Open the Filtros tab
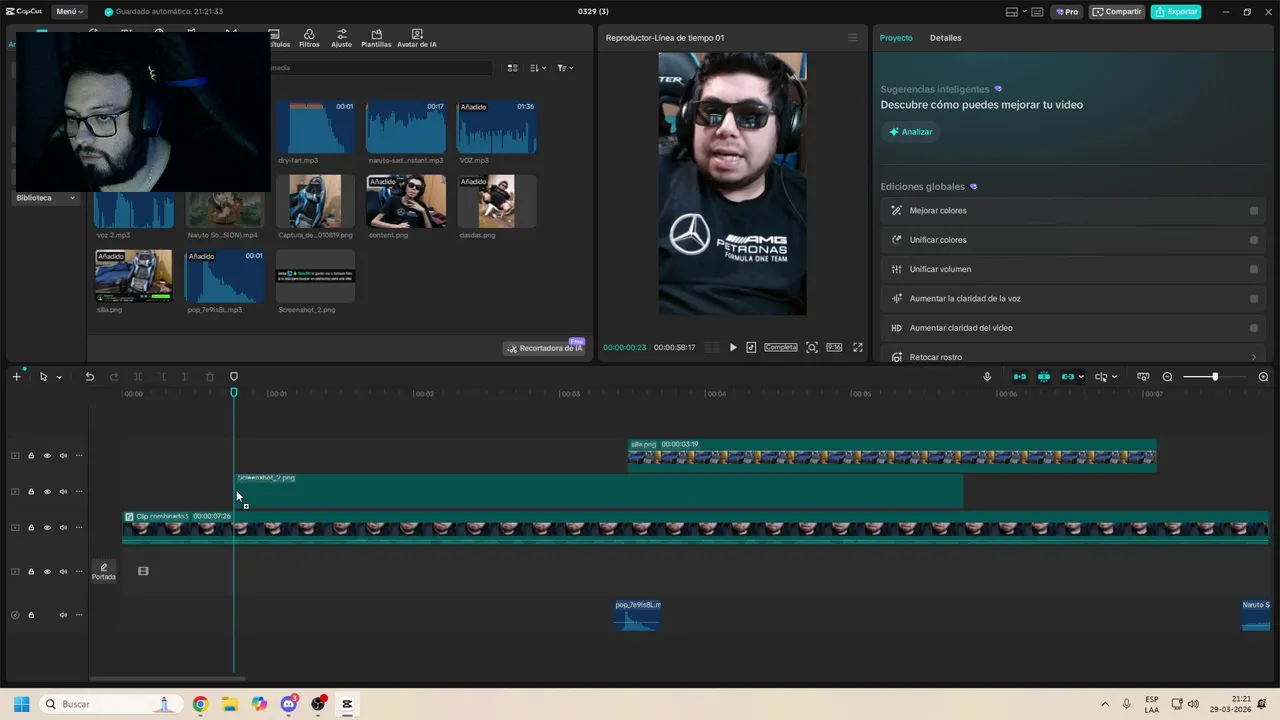 tap(309, 38)
